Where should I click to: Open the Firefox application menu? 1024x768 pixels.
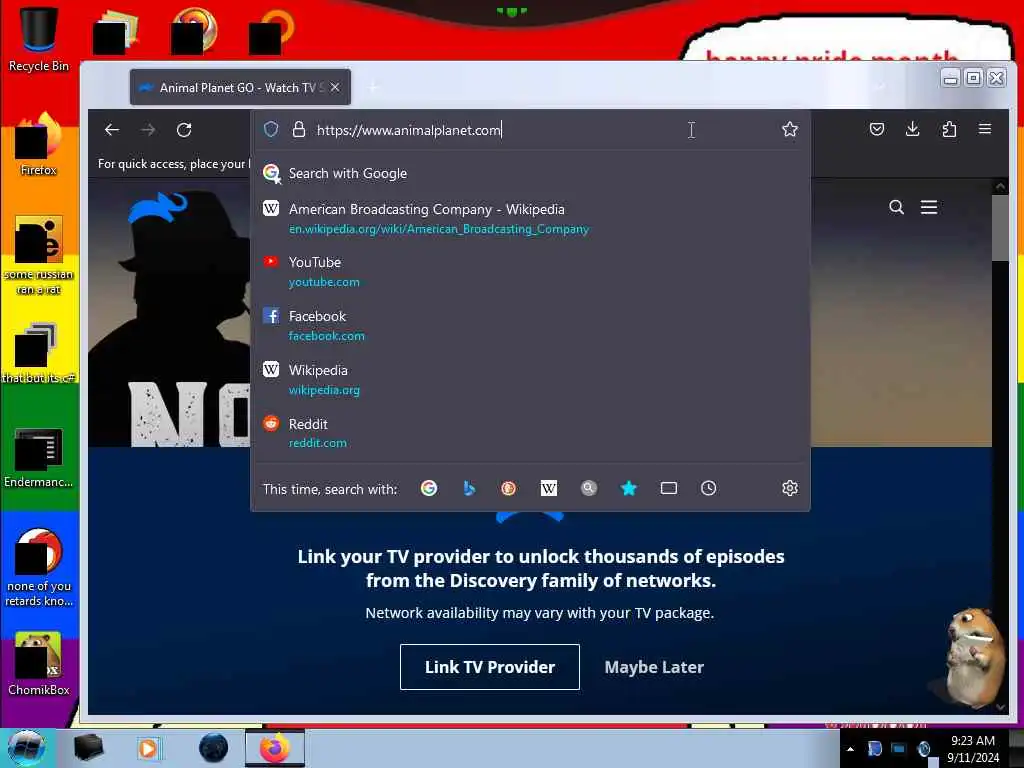[985, 129]
